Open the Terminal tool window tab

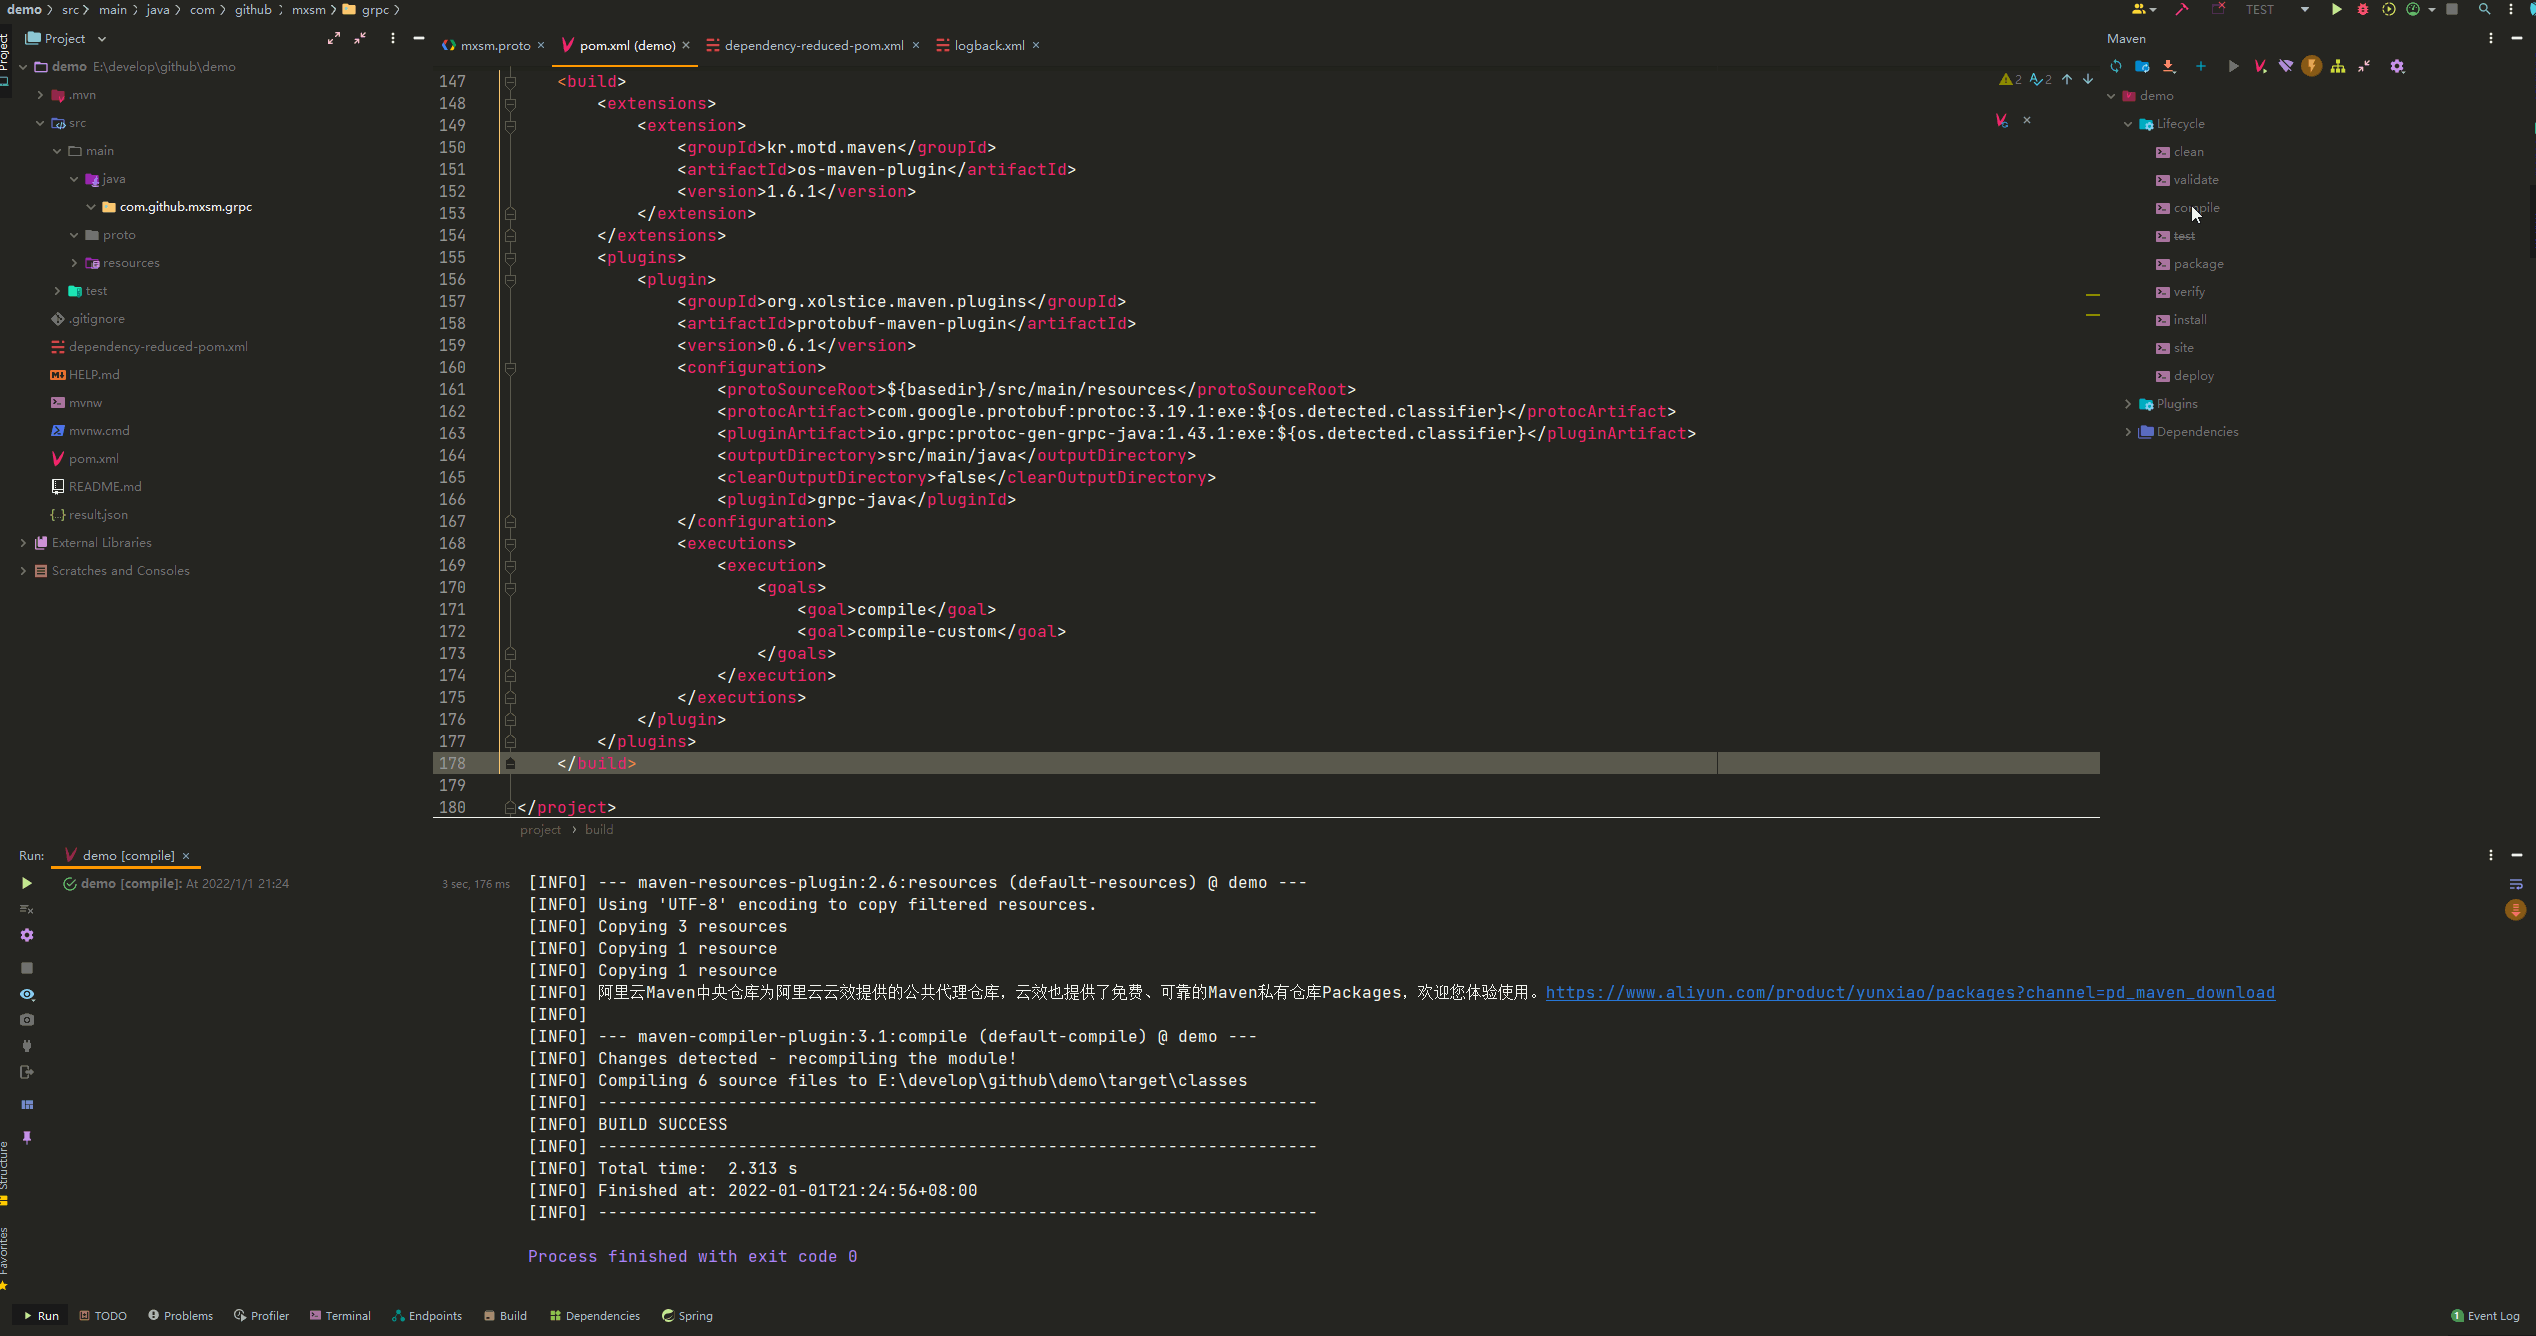[x=340, y=1316]
